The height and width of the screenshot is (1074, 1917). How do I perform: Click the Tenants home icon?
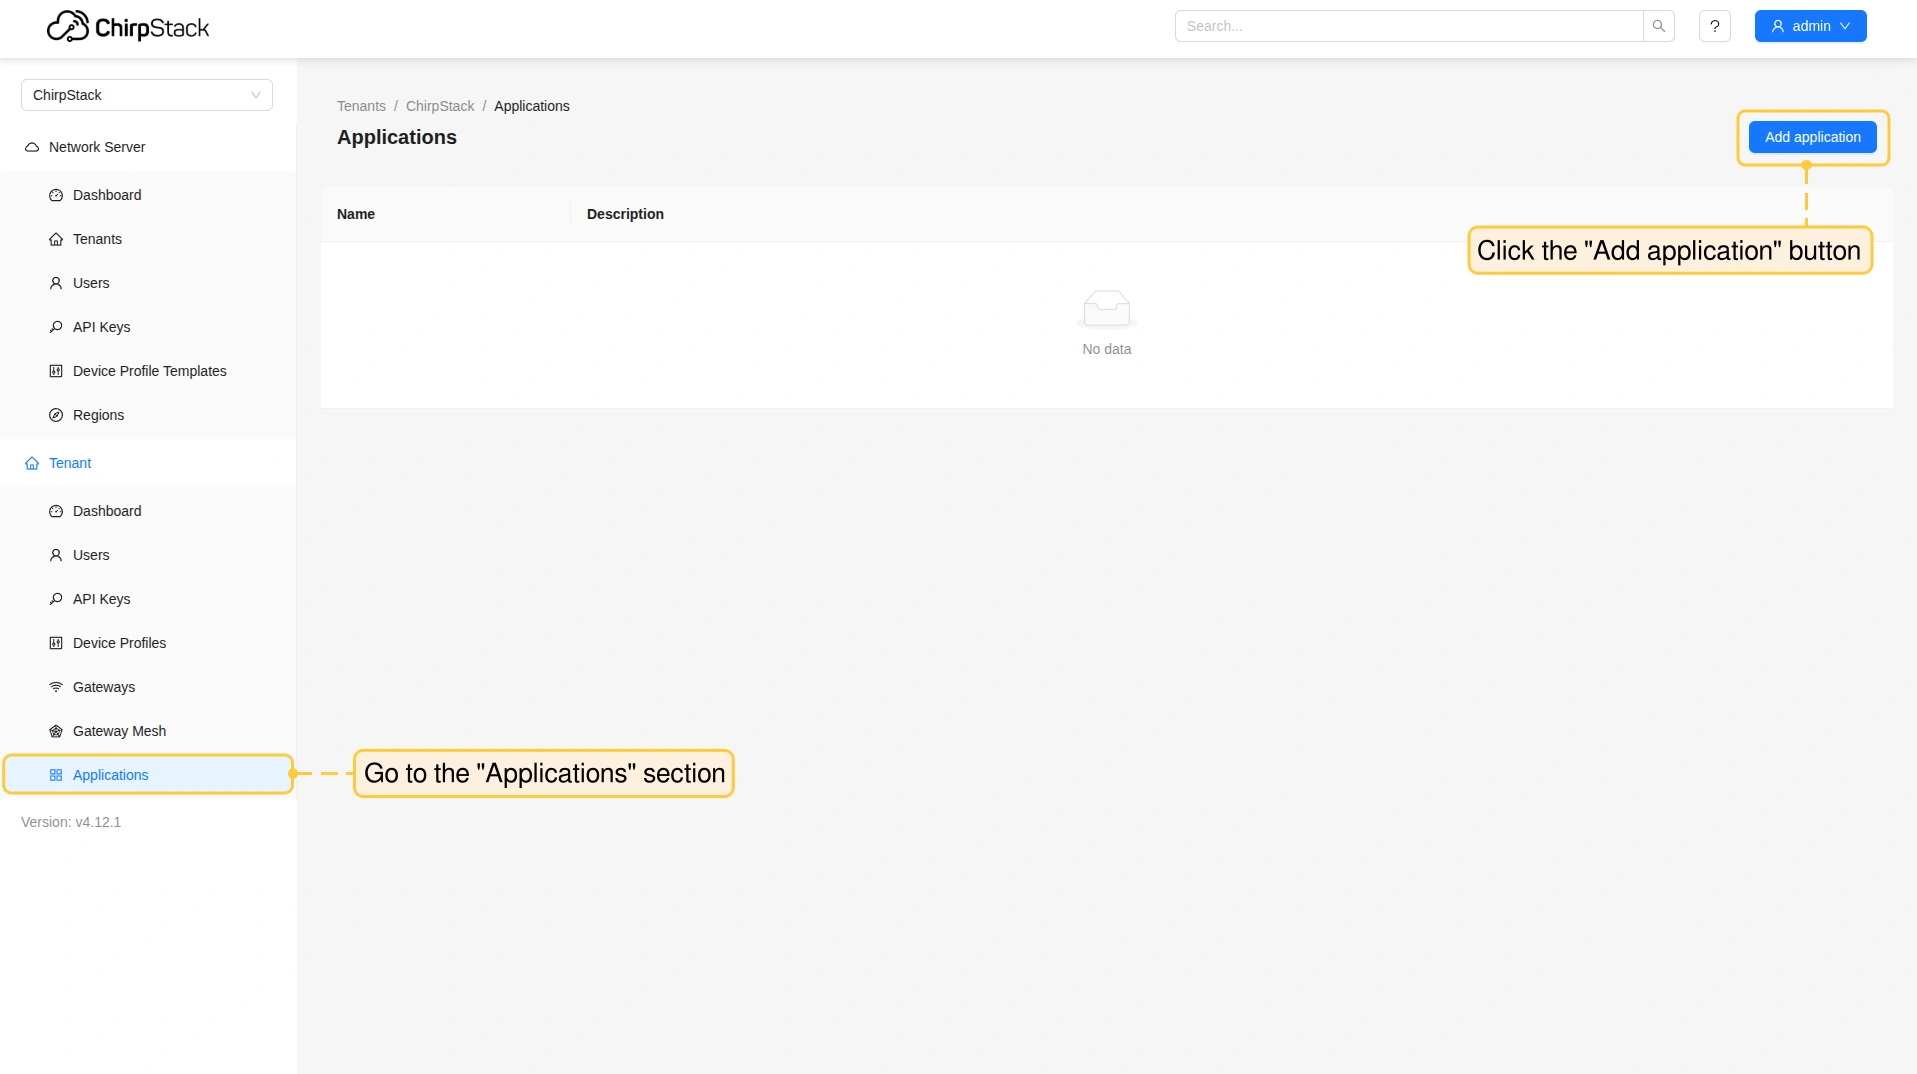(x=56, y=239)
